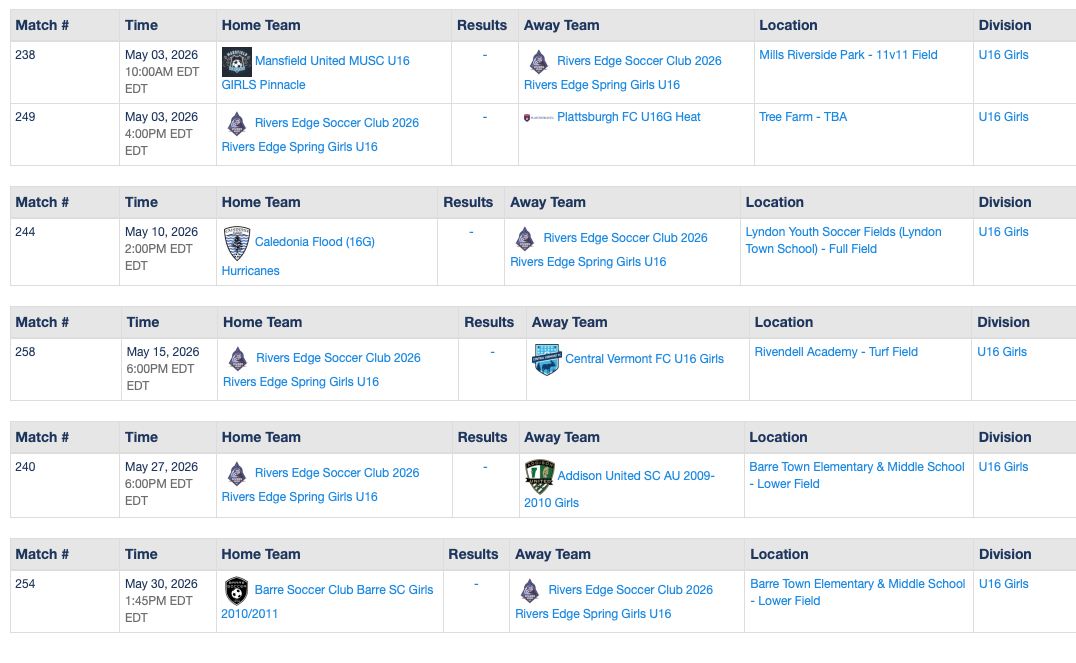Open Barre SC Girls 2010/2011 team link
Image resolution: width=1076 pixels, height=663 pixels.
pyautogui.click(x=343, y=590)
